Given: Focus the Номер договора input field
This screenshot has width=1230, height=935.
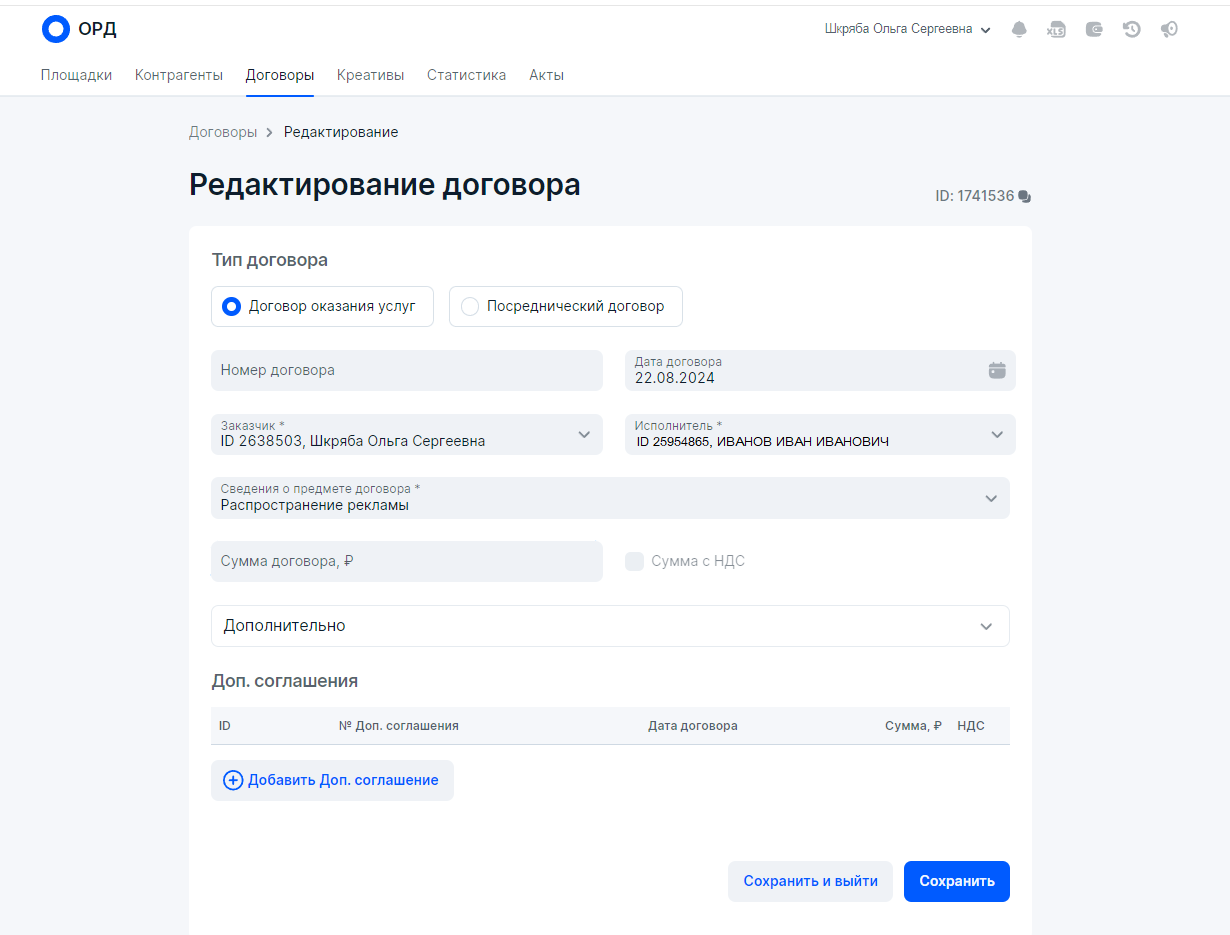Looking at the screenshot, I should tap(407, 370).
